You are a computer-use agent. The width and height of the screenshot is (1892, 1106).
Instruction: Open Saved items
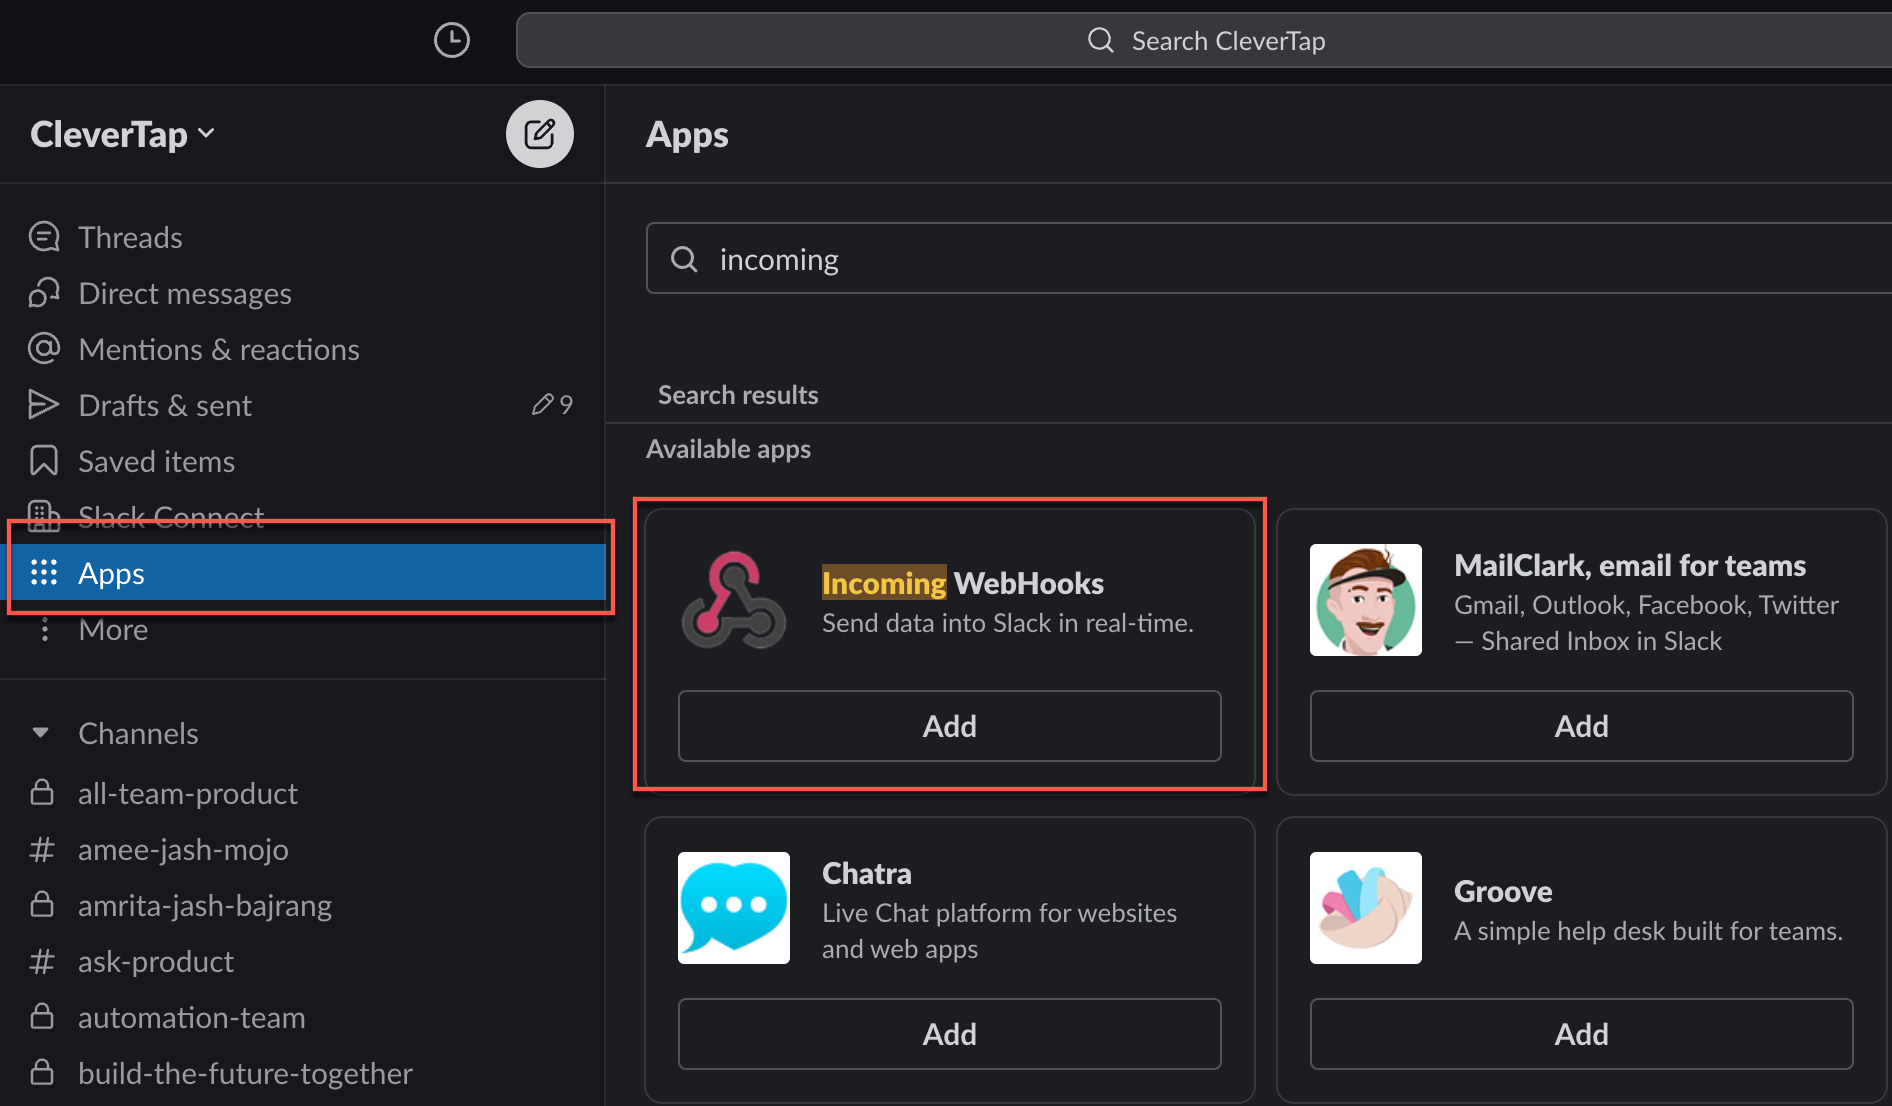(x=302, y=461)
